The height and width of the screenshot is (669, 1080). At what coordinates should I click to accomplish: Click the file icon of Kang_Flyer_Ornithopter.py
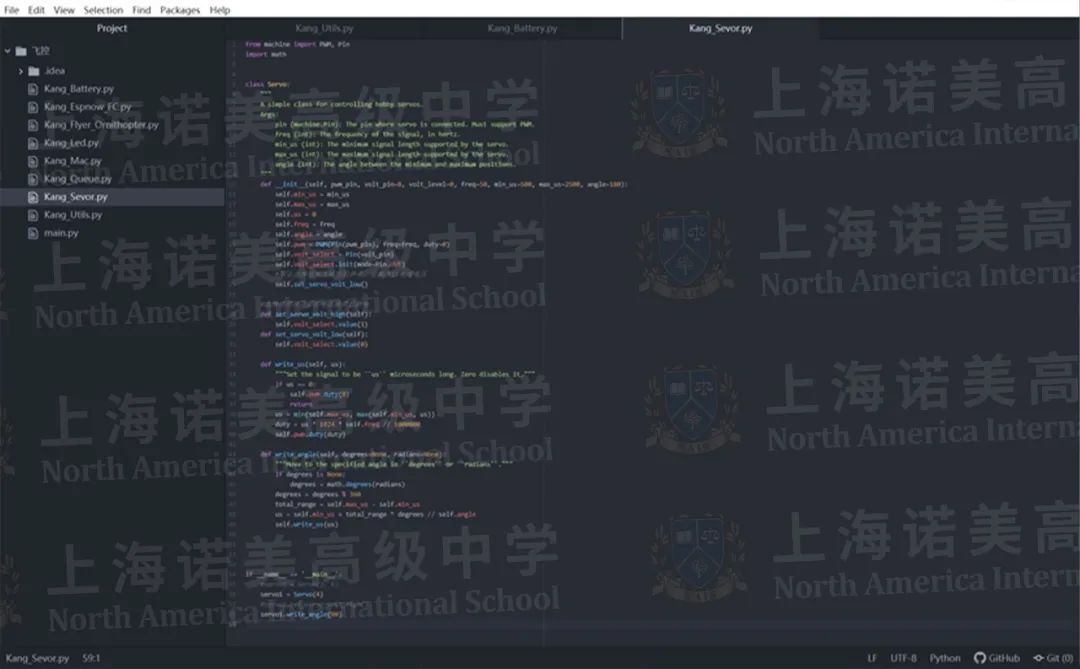(x=32, y=125)
